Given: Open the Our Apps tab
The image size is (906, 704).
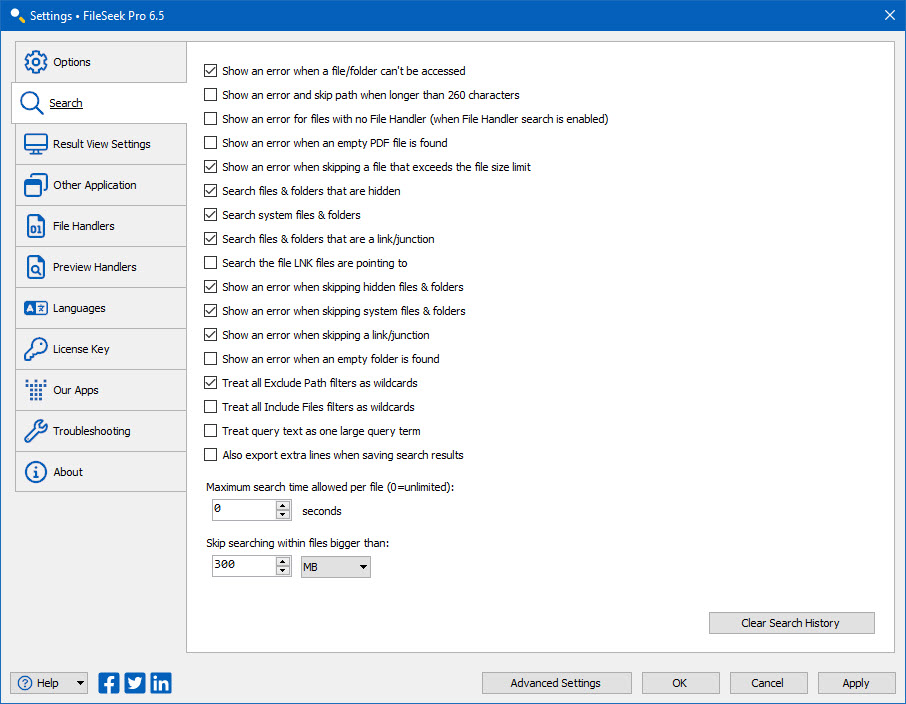Looking at the screenshot, I should tap(101, 390).
